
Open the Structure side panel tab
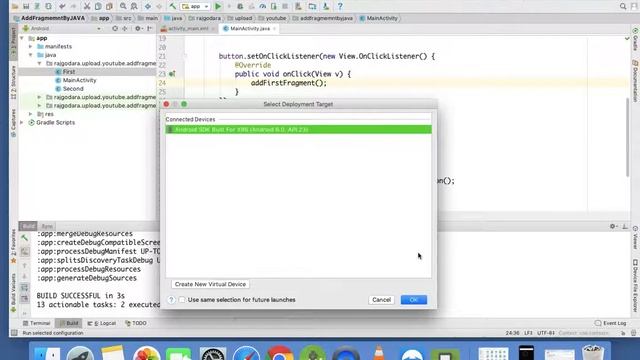click(13, 82)
